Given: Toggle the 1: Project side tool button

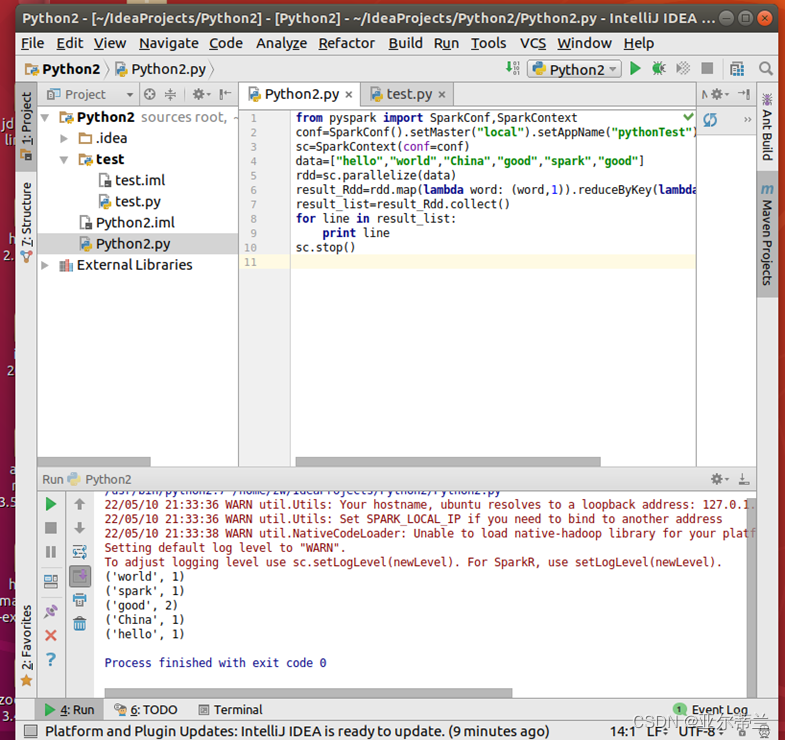Looking at the screenshot, I should (x=26, y=126).
